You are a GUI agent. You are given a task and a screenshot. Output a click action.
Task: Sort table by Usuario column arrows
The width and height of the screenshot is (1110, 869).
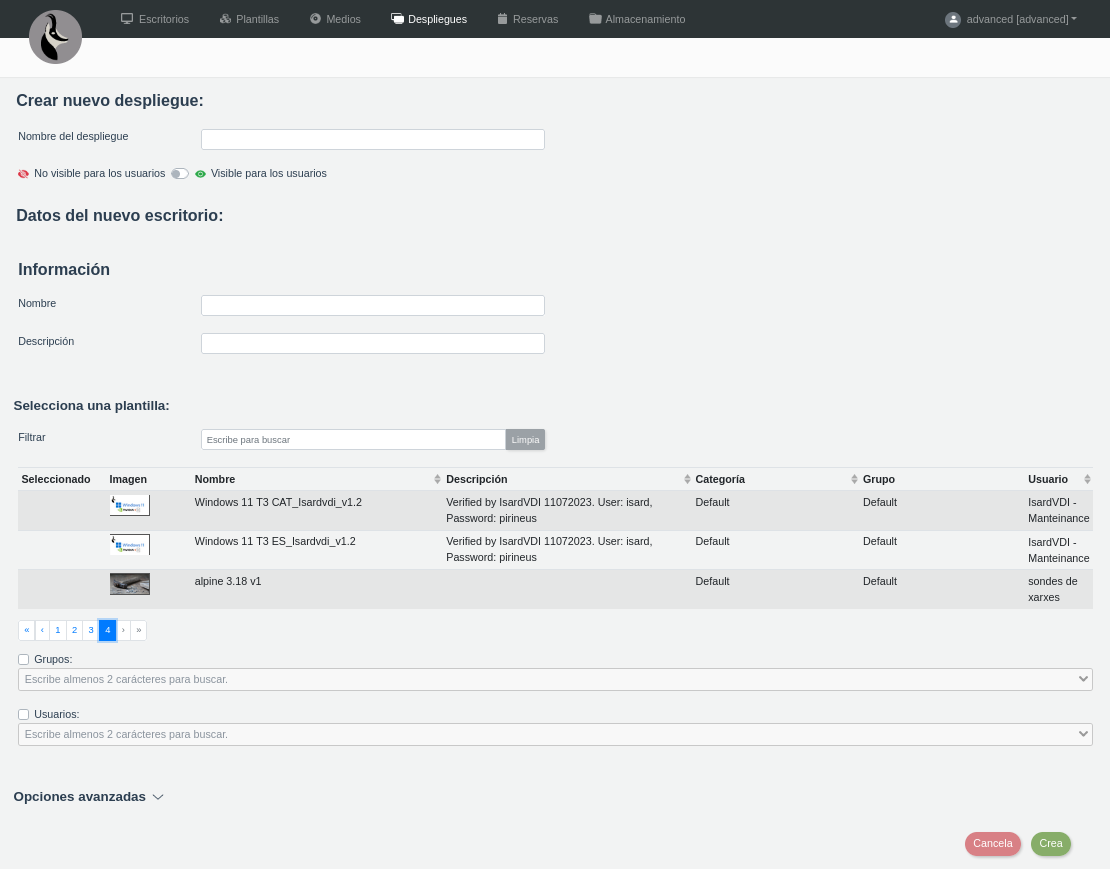click(1087, 479)
